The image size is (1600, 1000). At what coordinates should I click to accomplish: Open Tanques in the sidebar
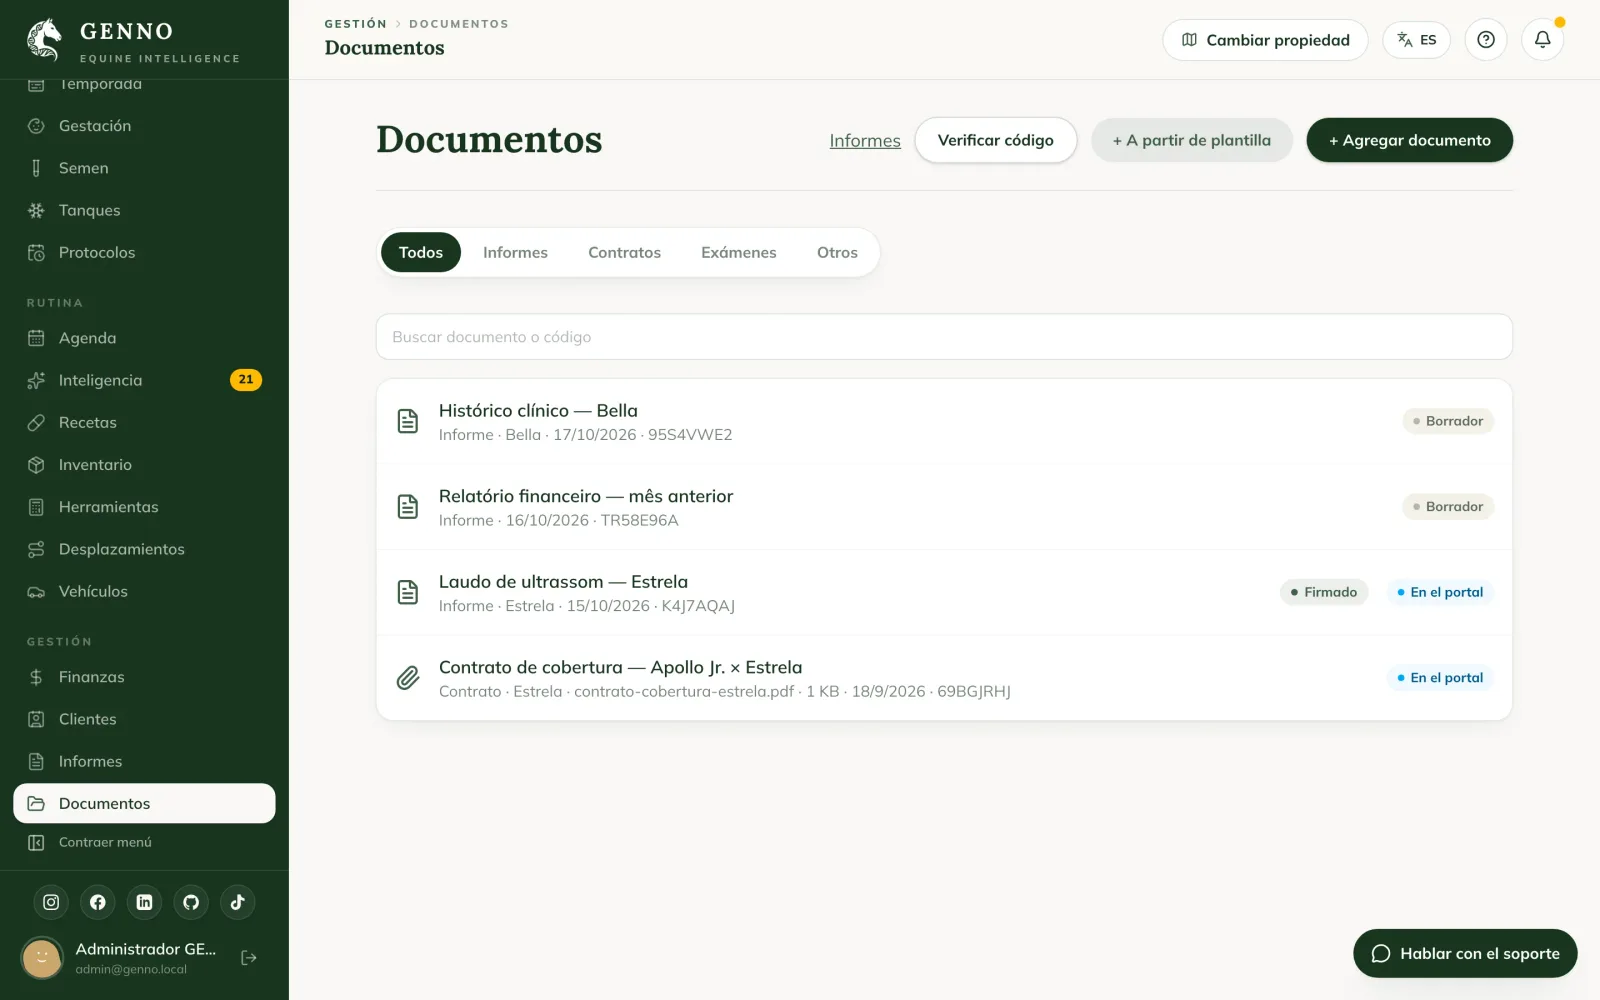click(x=144, y=210)
